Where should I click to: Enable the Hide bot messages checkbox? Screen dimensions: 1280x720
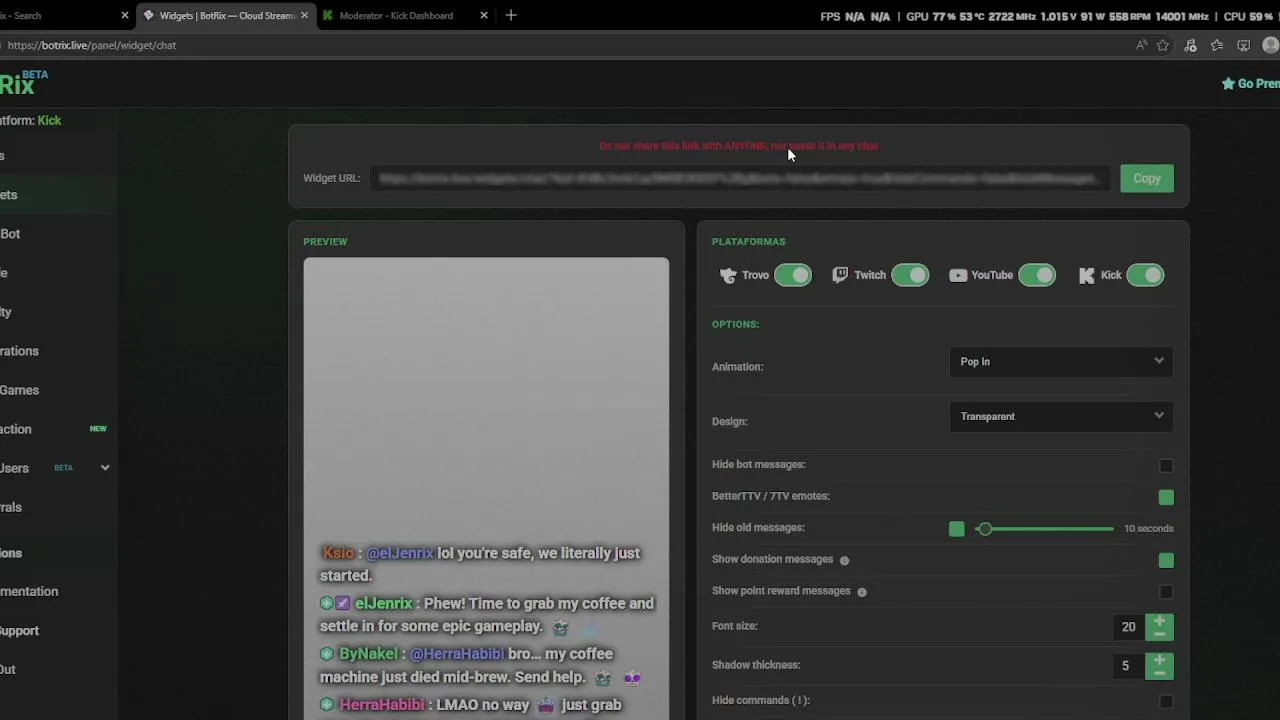1166,466
